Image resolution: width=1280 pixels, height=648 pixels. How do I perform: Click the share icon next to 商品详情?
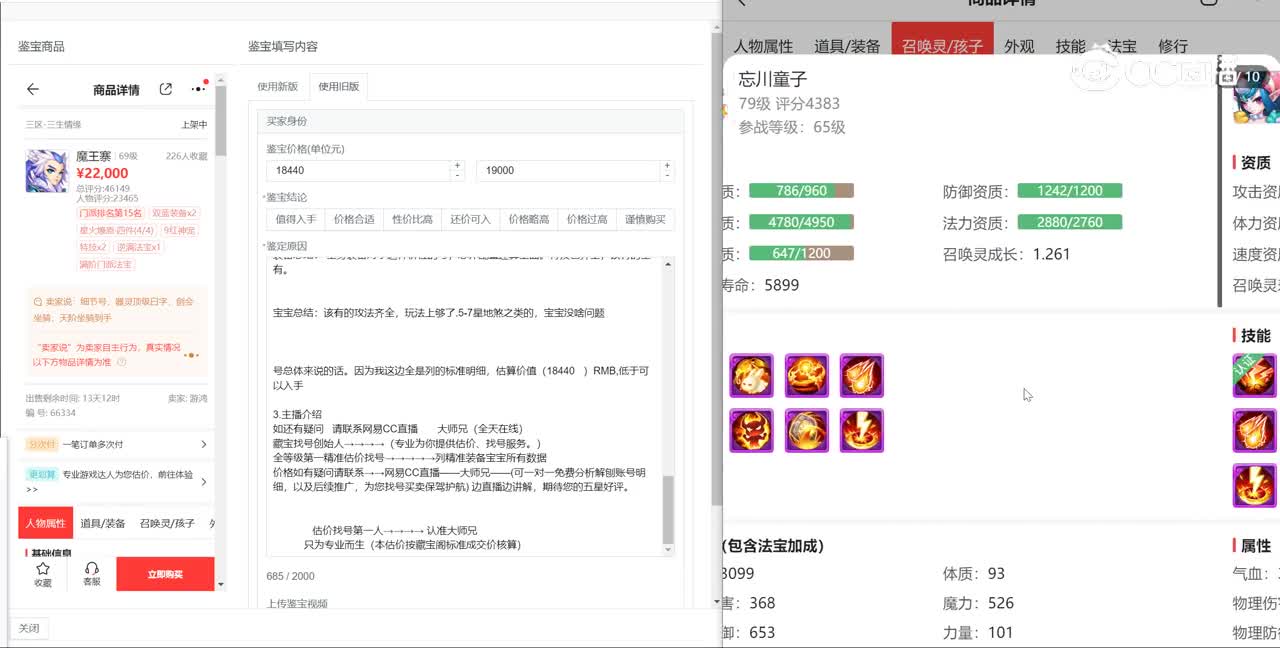[x=166, y=89]
